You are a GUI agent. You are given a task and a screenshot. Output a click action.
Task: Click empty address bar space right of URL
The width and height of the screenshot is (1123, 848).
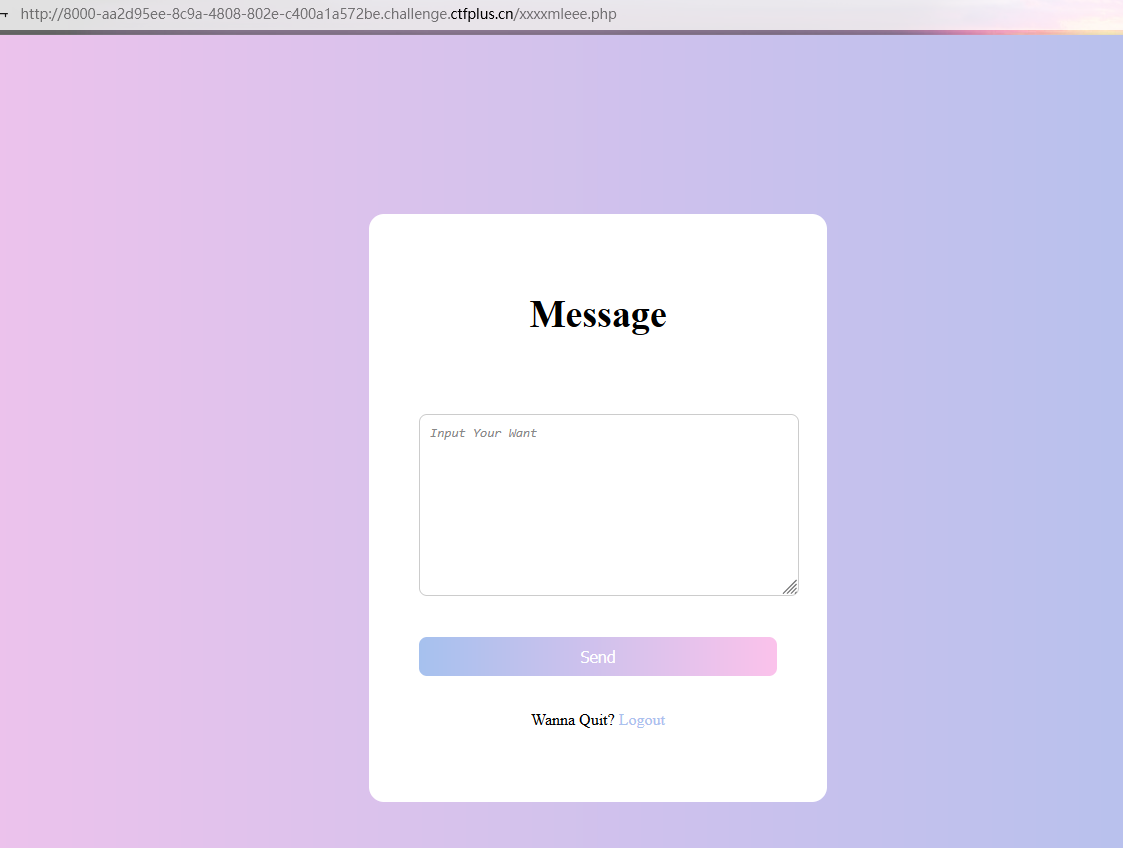tap(800, 15)
